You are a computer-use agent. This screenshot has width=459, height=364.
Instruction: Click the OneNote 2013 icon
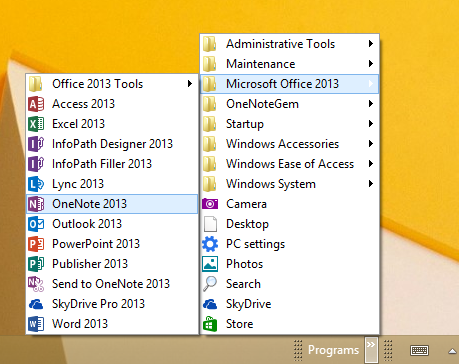click(36, 204)
